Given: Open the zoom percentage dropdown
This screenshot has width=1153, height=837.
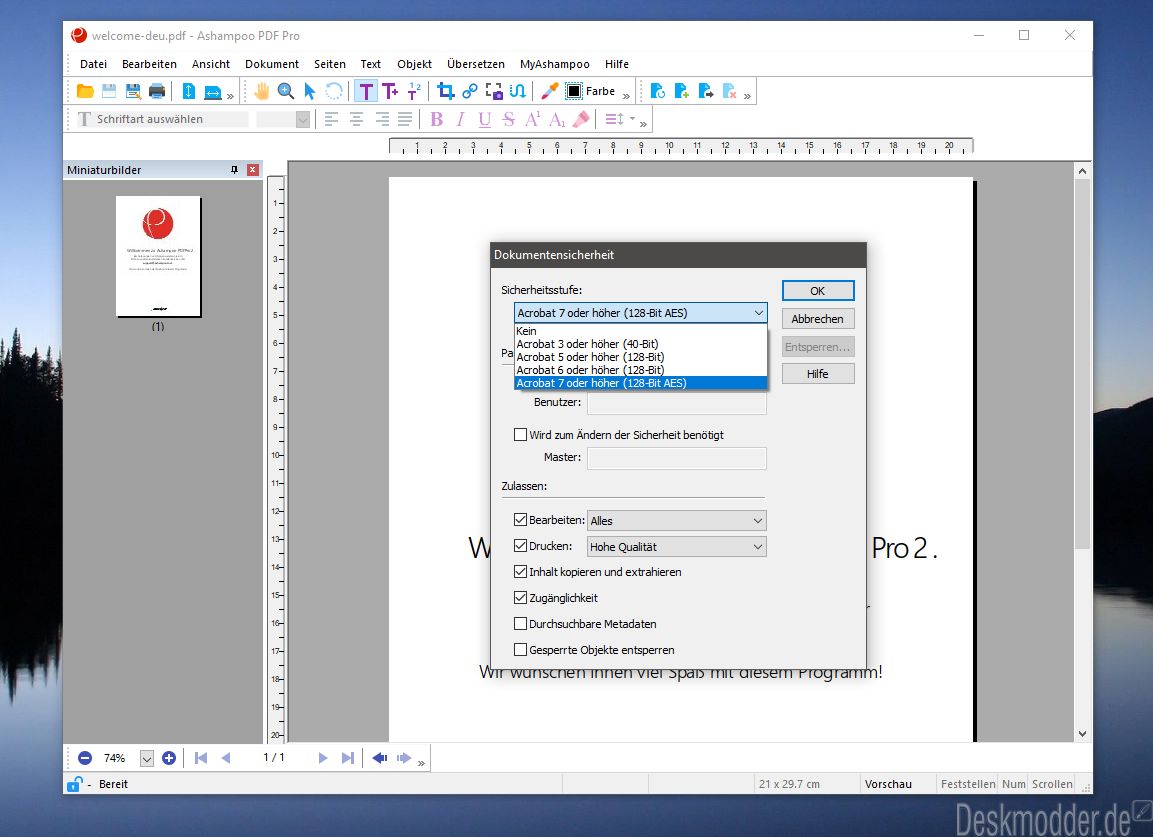Looking at the screenshot, I should point(146,758).
